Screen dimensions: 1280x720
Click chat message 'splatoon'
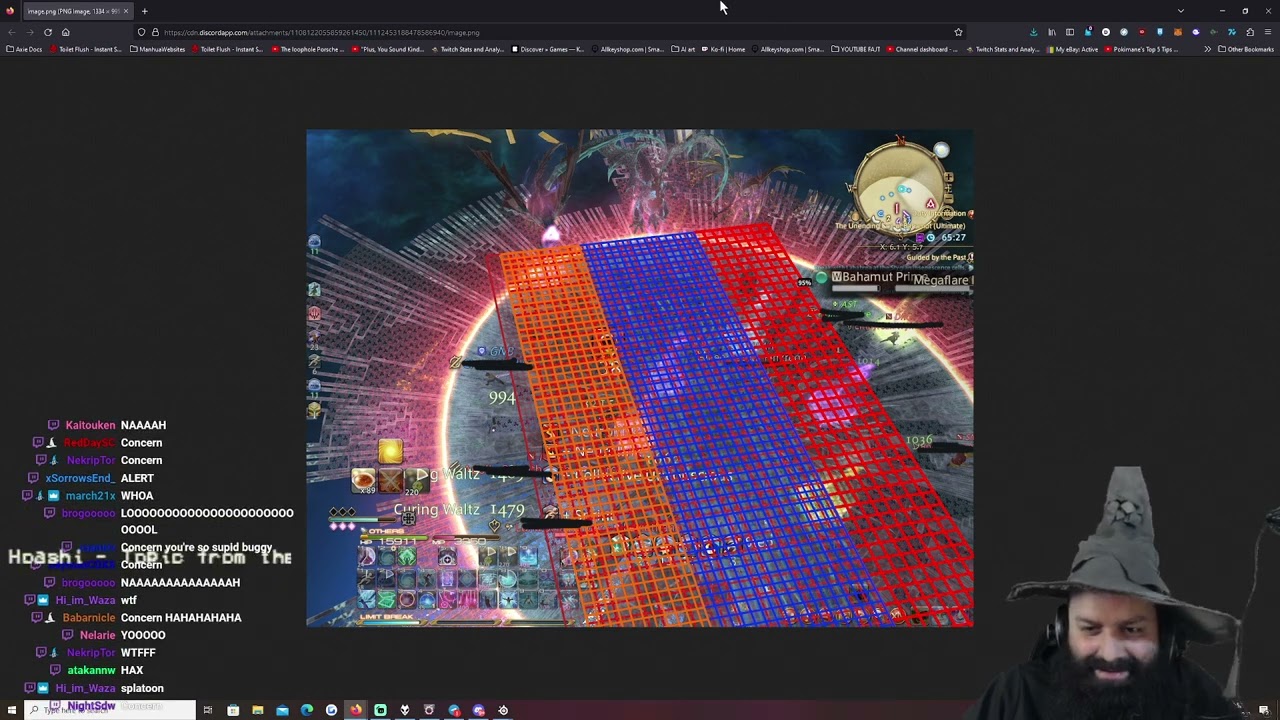point(142,688)
